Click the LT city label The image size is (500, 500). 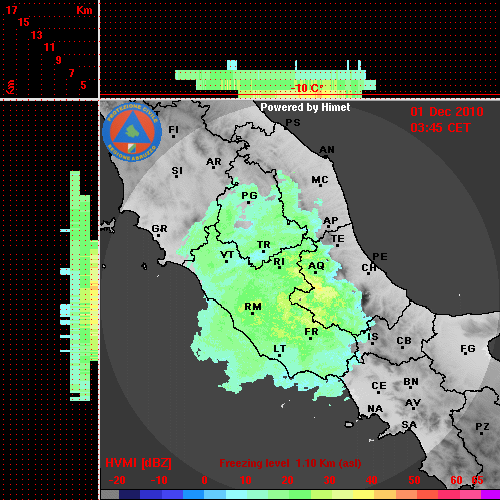(280, 349)
